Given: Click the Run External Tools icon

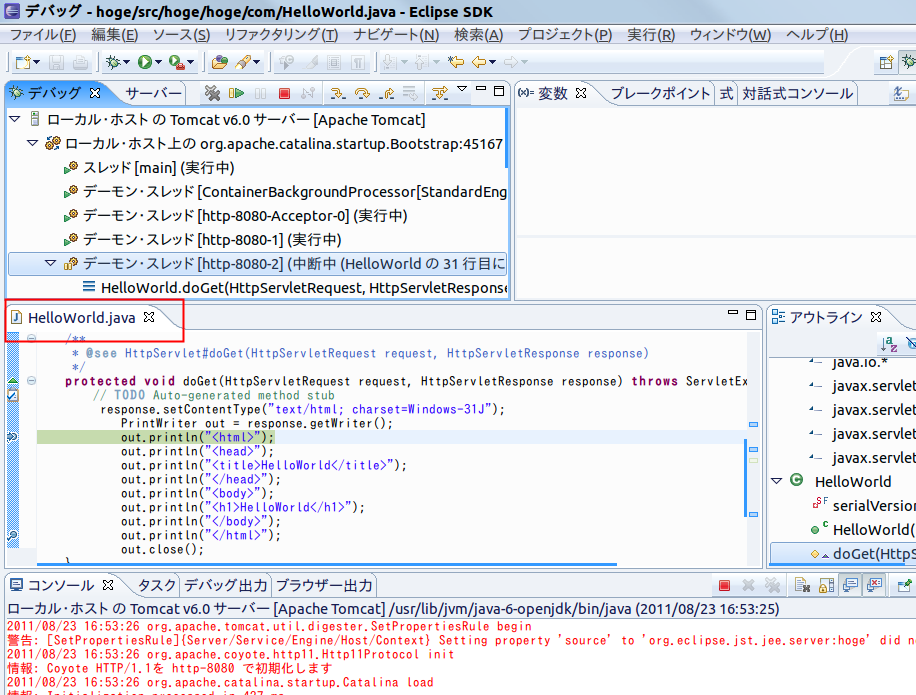Looking at the screenshot, I should click(176, 62).
